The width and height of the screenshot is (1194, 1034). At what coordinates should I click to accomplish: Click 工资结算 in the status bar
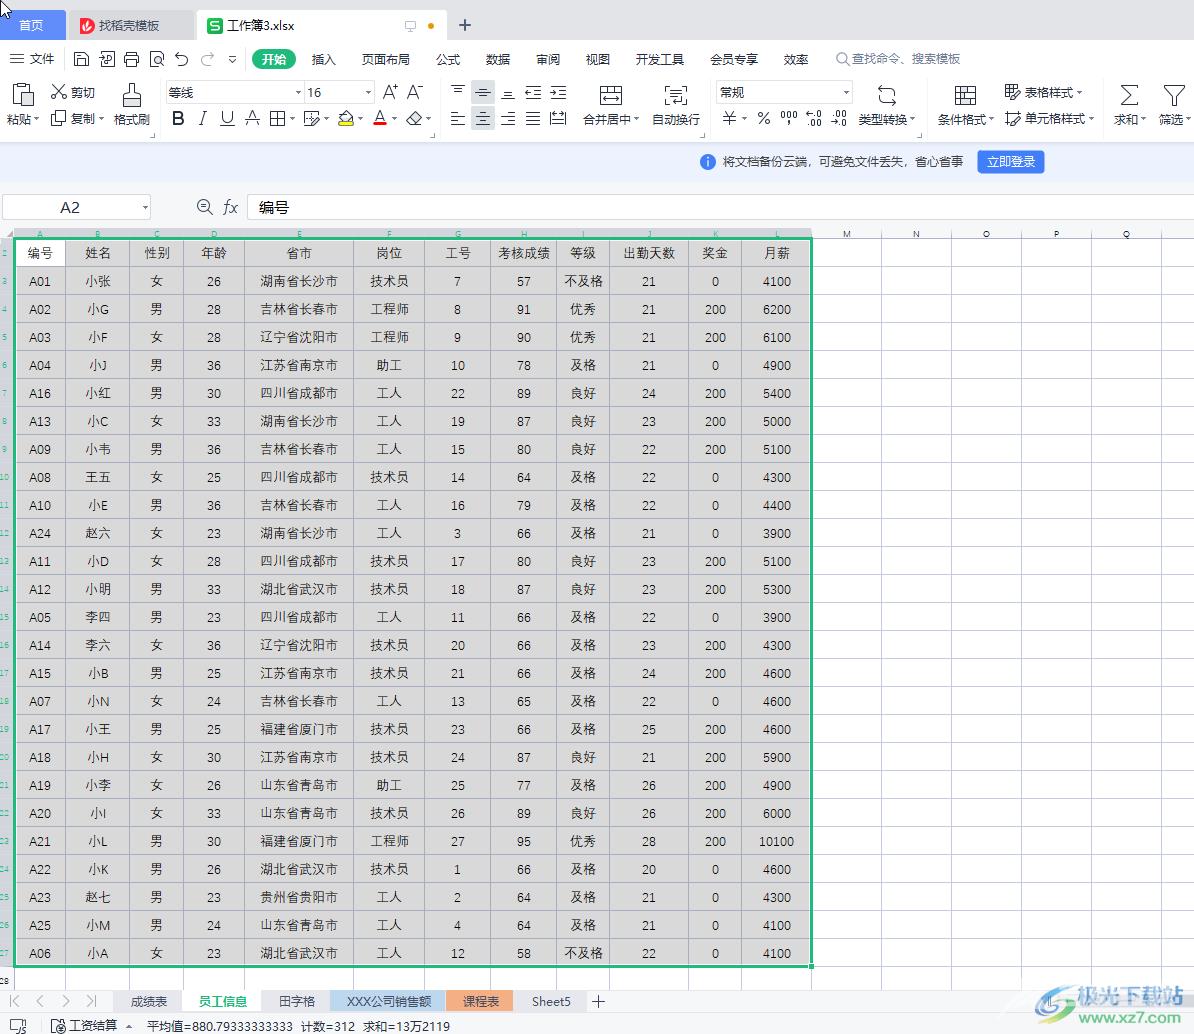[x=85, y=1026]
